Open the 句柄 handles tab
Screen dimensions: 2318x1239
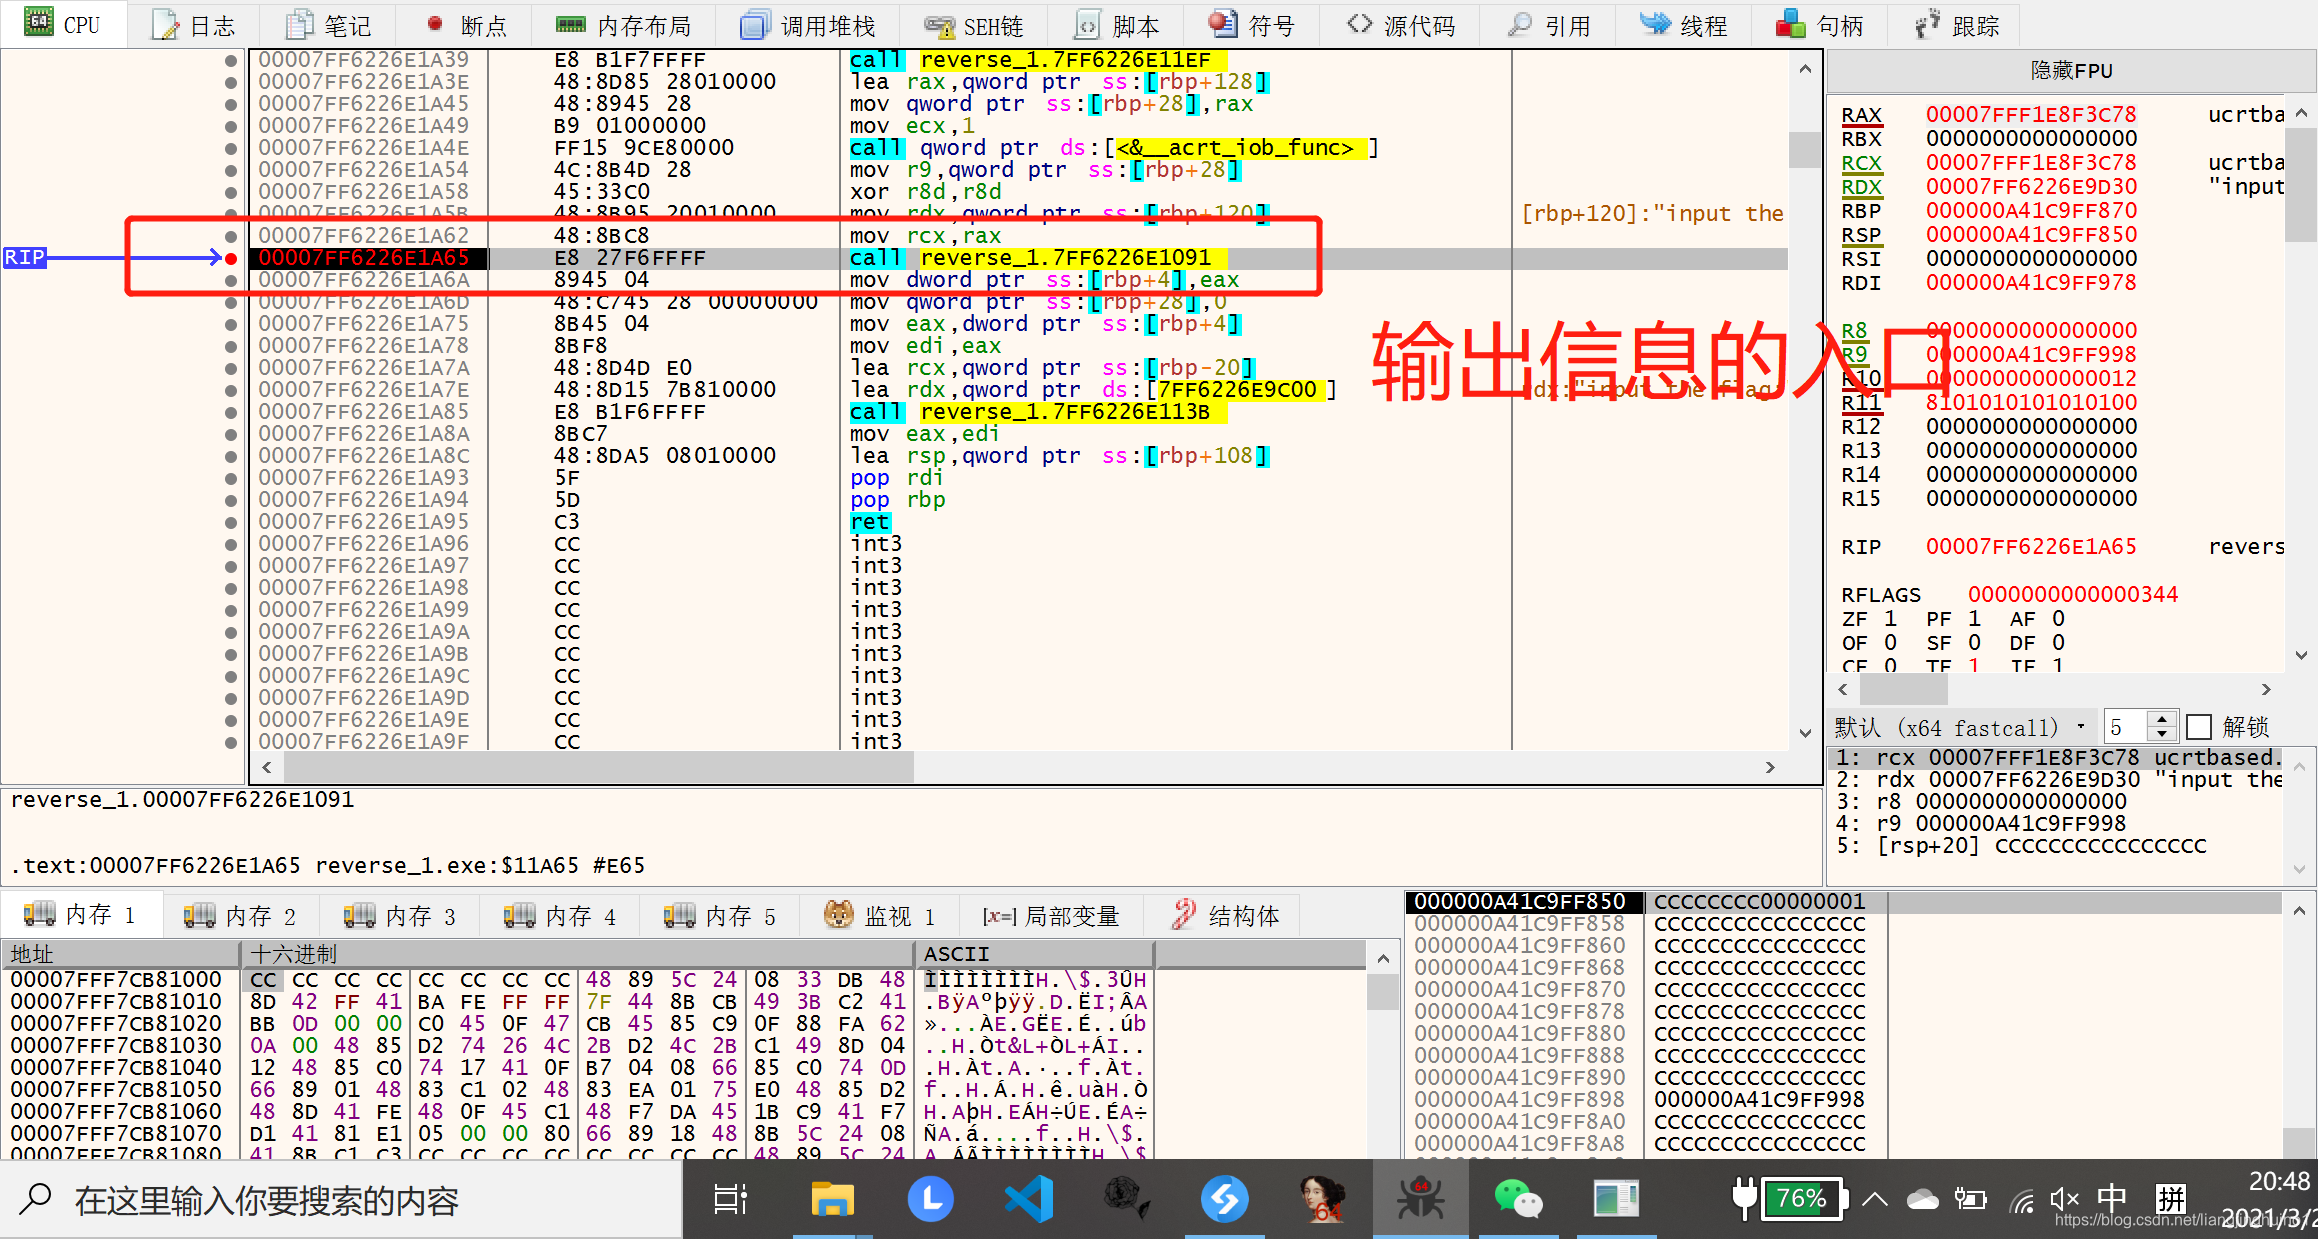(x=1820, y=25)
